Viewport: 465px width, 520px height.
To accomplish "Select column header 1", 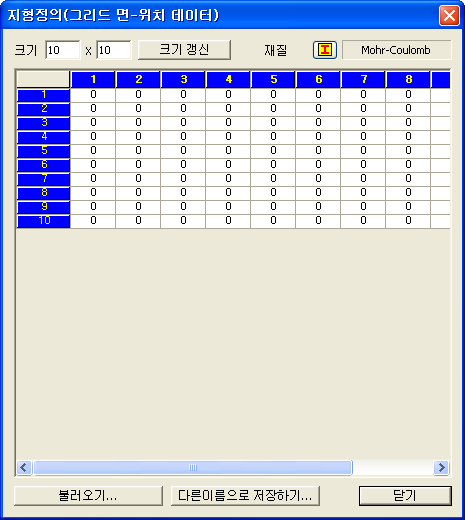I will pos(93,79).
